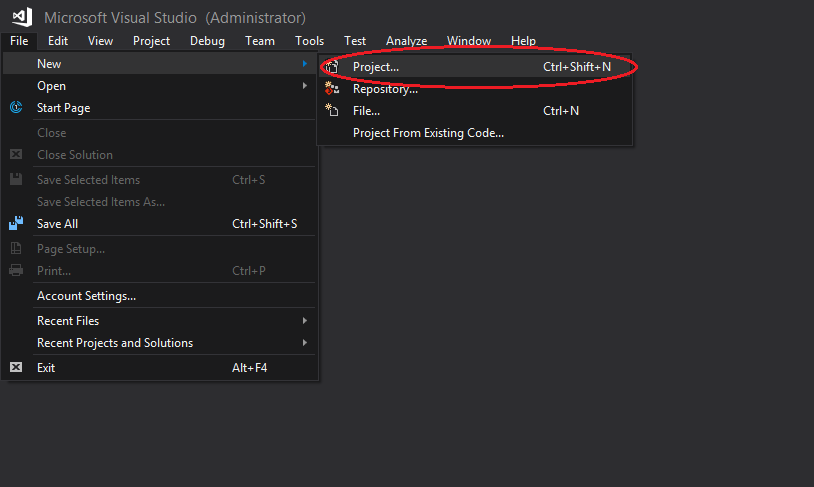Click the Visual Studio logo icon
Screen dimensions: 814x487
click(22, 17)
